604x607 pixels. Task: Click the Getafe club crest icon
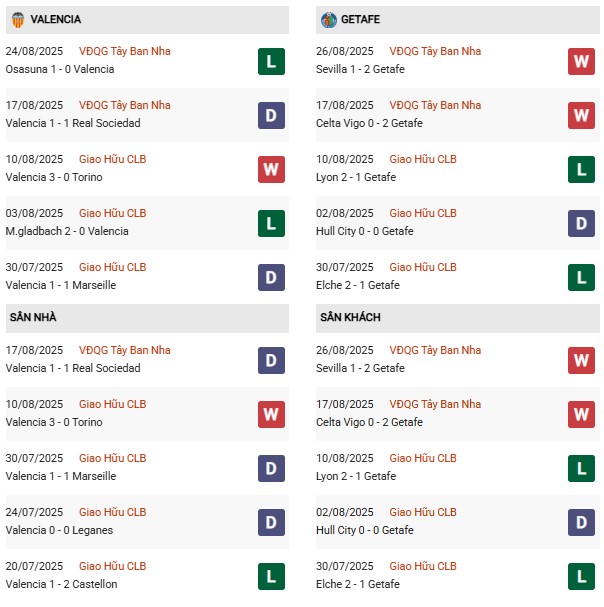click(328, 20)
